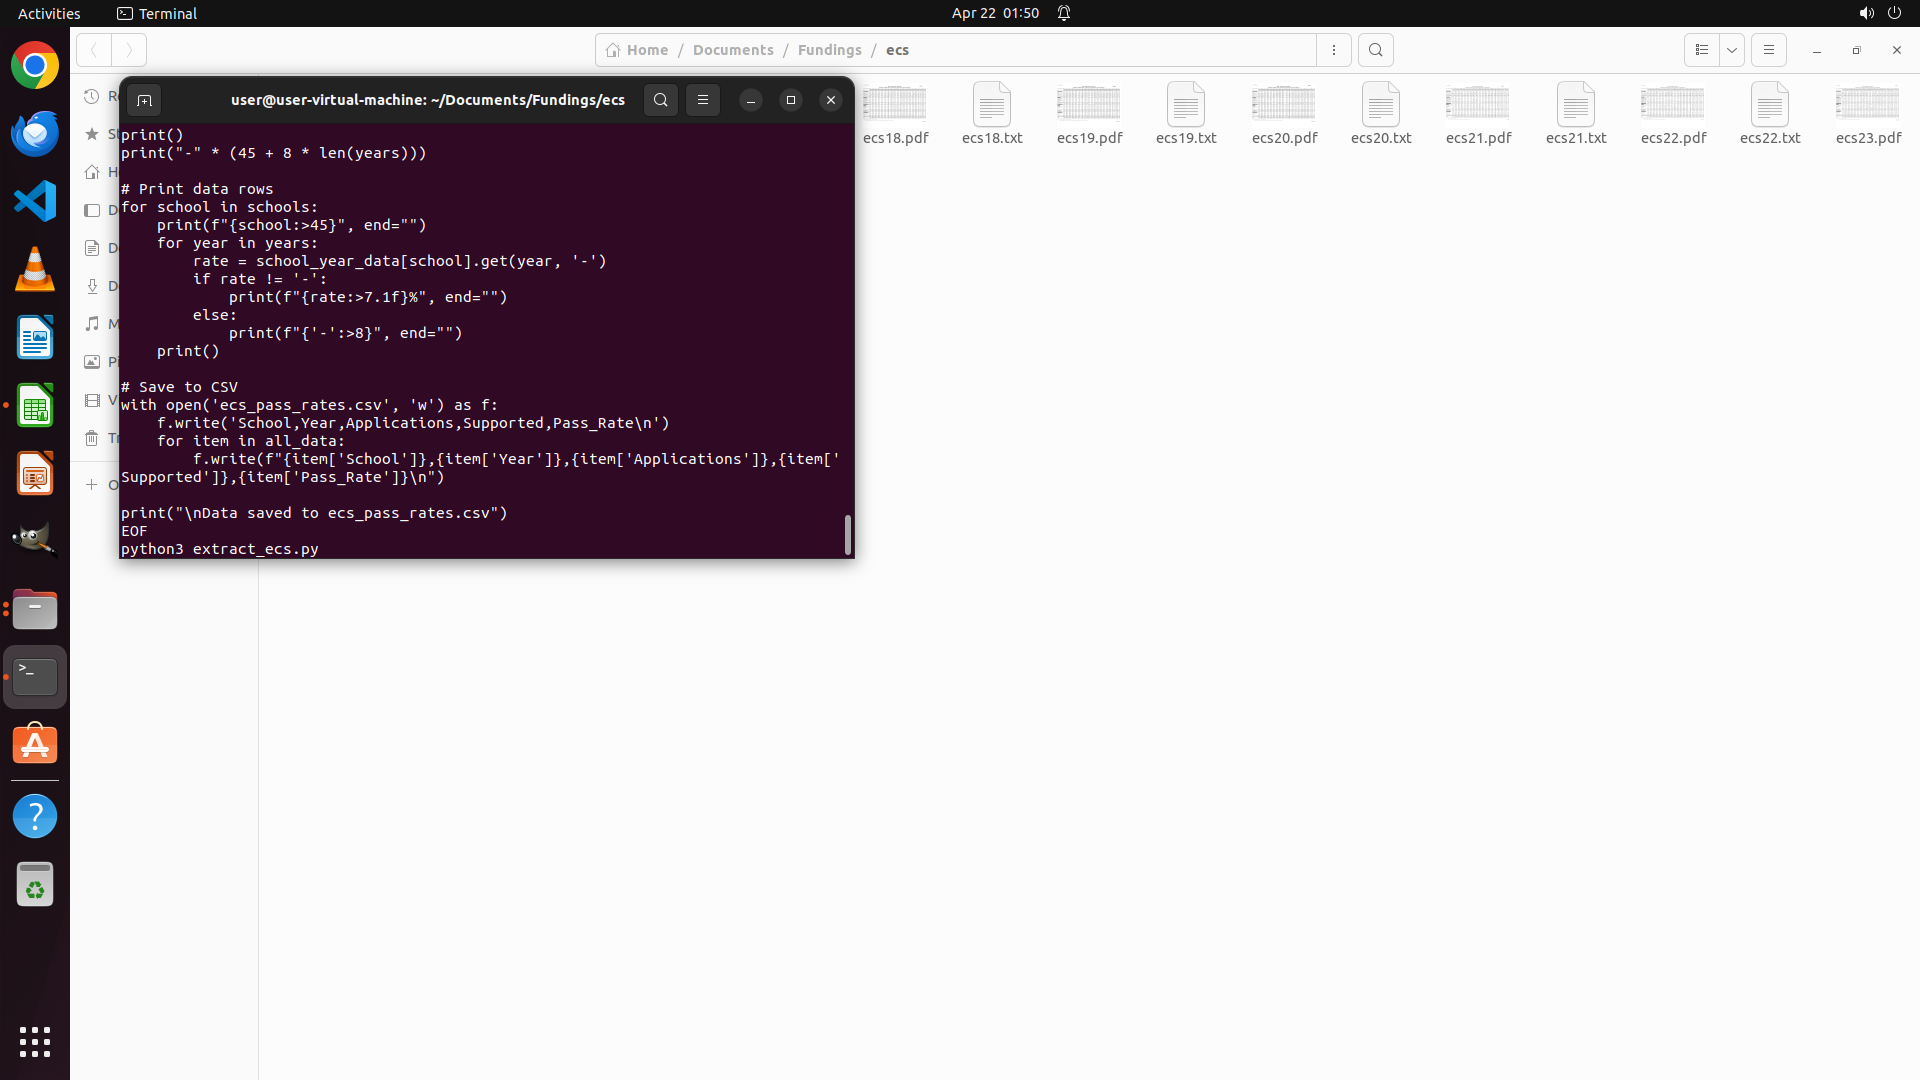1920x1080 pixels.
Task: Toggle notification bell in top bar
Action: click(x=1064, y=13)
